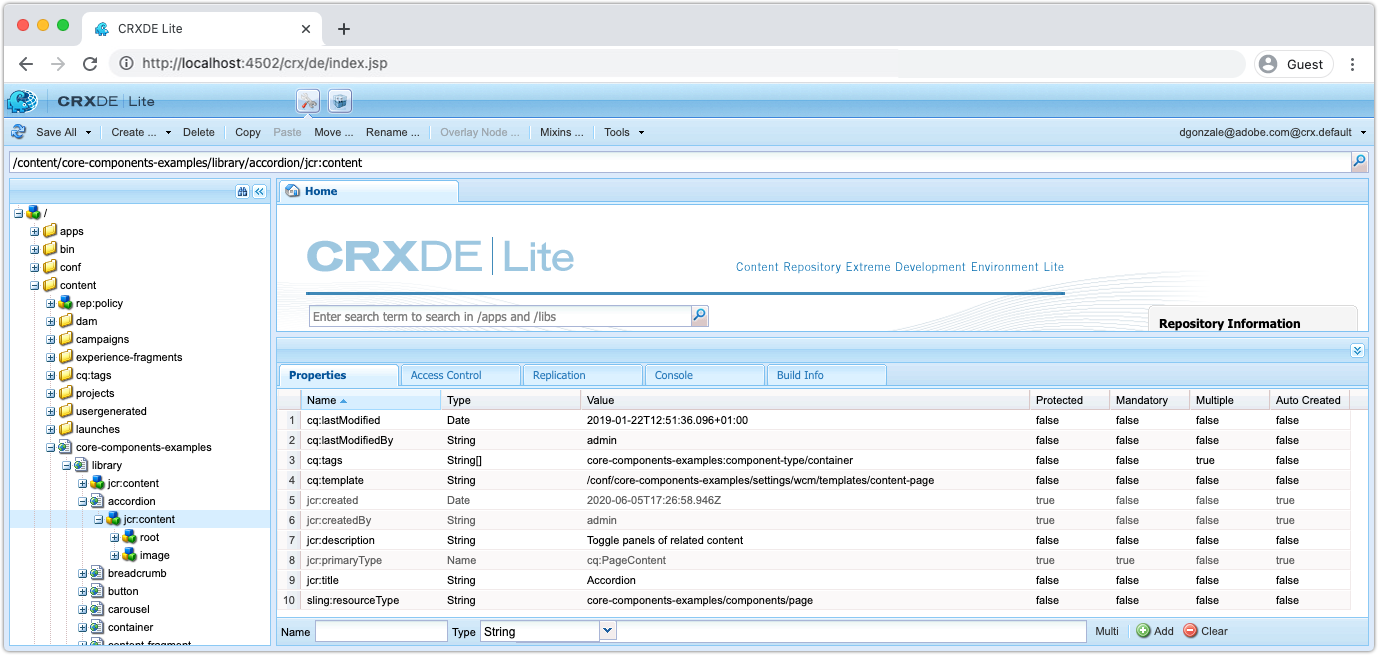This screenshot has width=1378, height=655.
Task: Click Mixins in the toolbar
Action: pyautogui.click(x=562, y=132)
